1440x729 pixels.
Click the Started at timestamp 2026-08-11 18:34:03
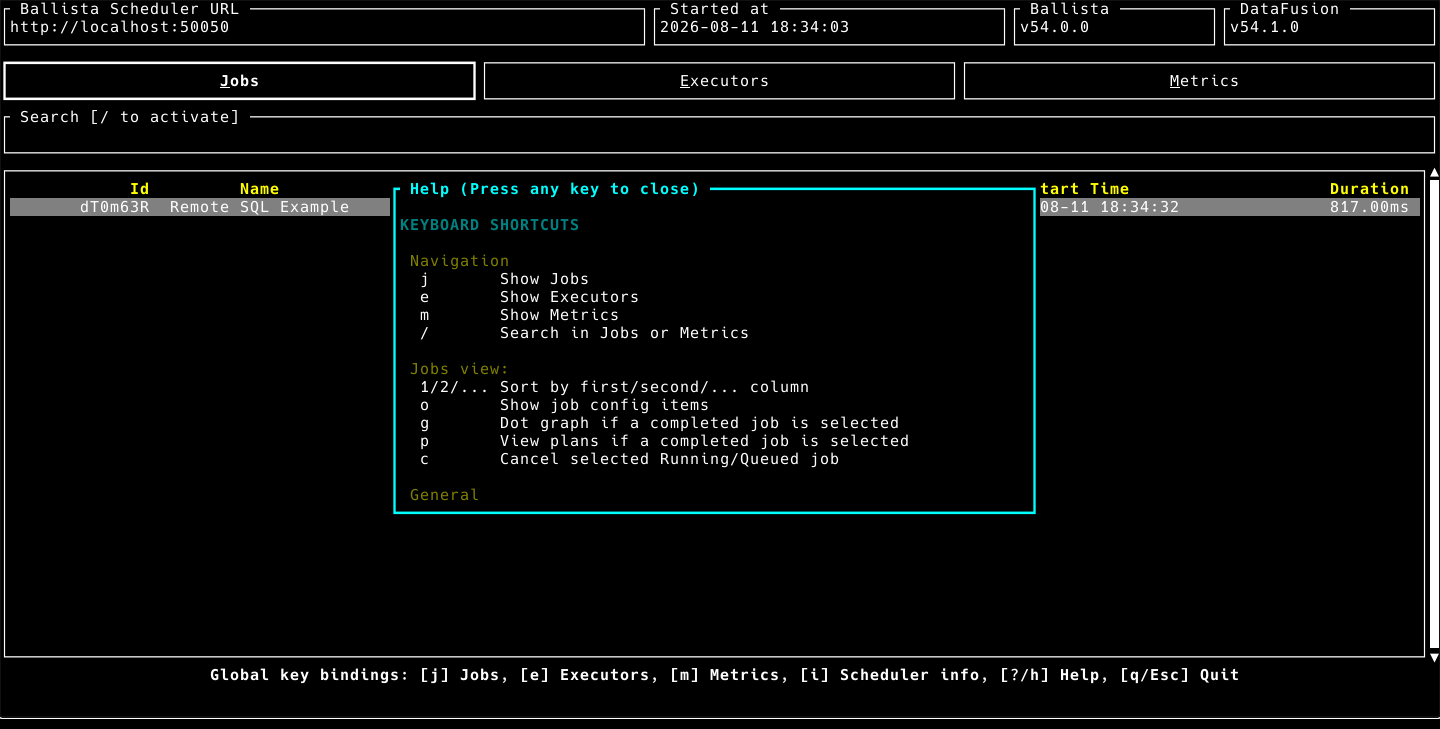(x=755, y=27)
